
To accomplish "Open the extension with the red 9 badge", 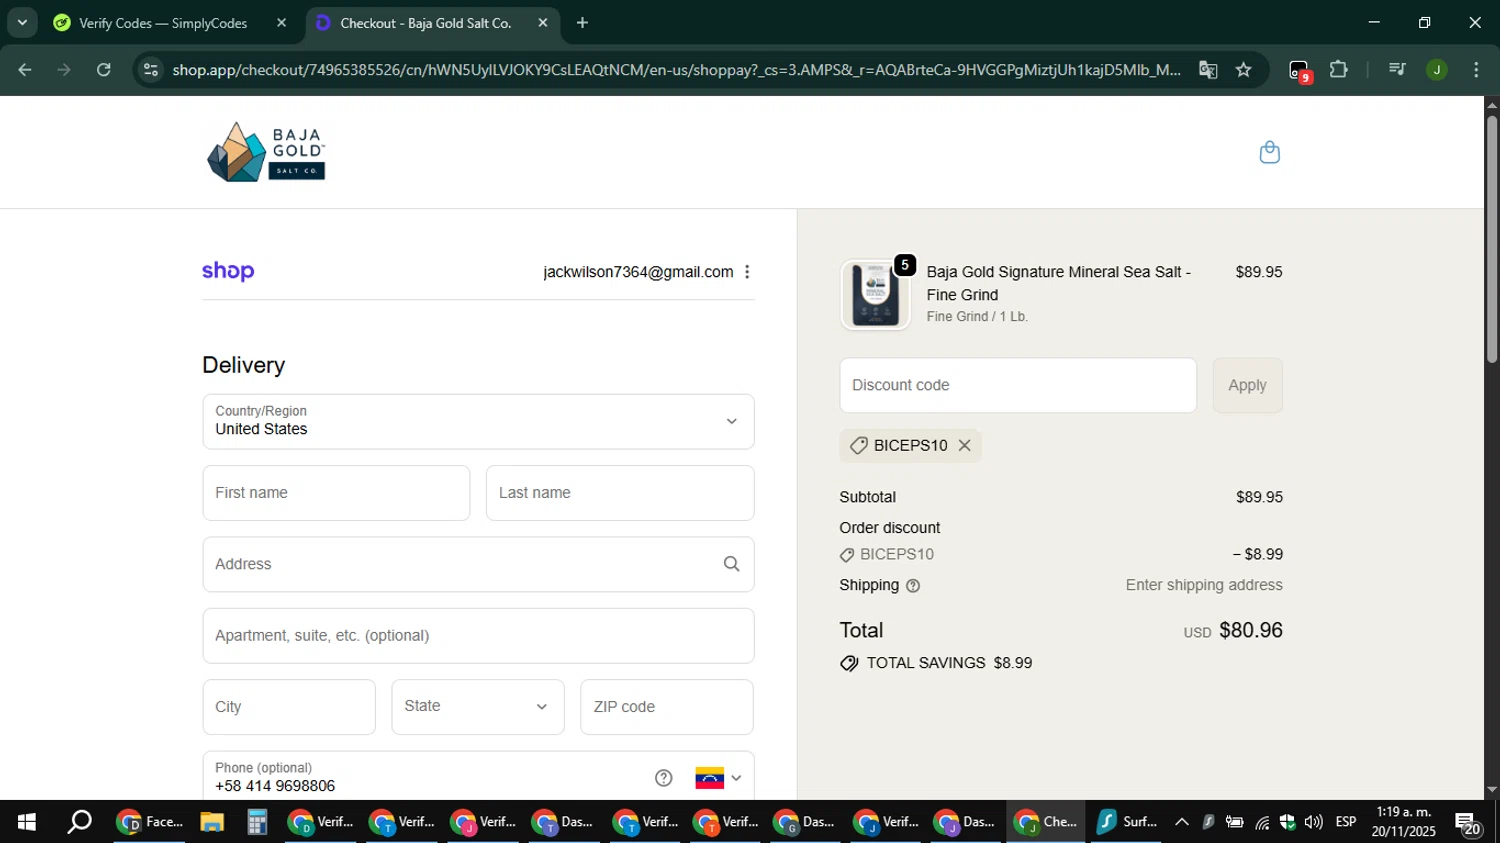I will (x=1299, y=71).
